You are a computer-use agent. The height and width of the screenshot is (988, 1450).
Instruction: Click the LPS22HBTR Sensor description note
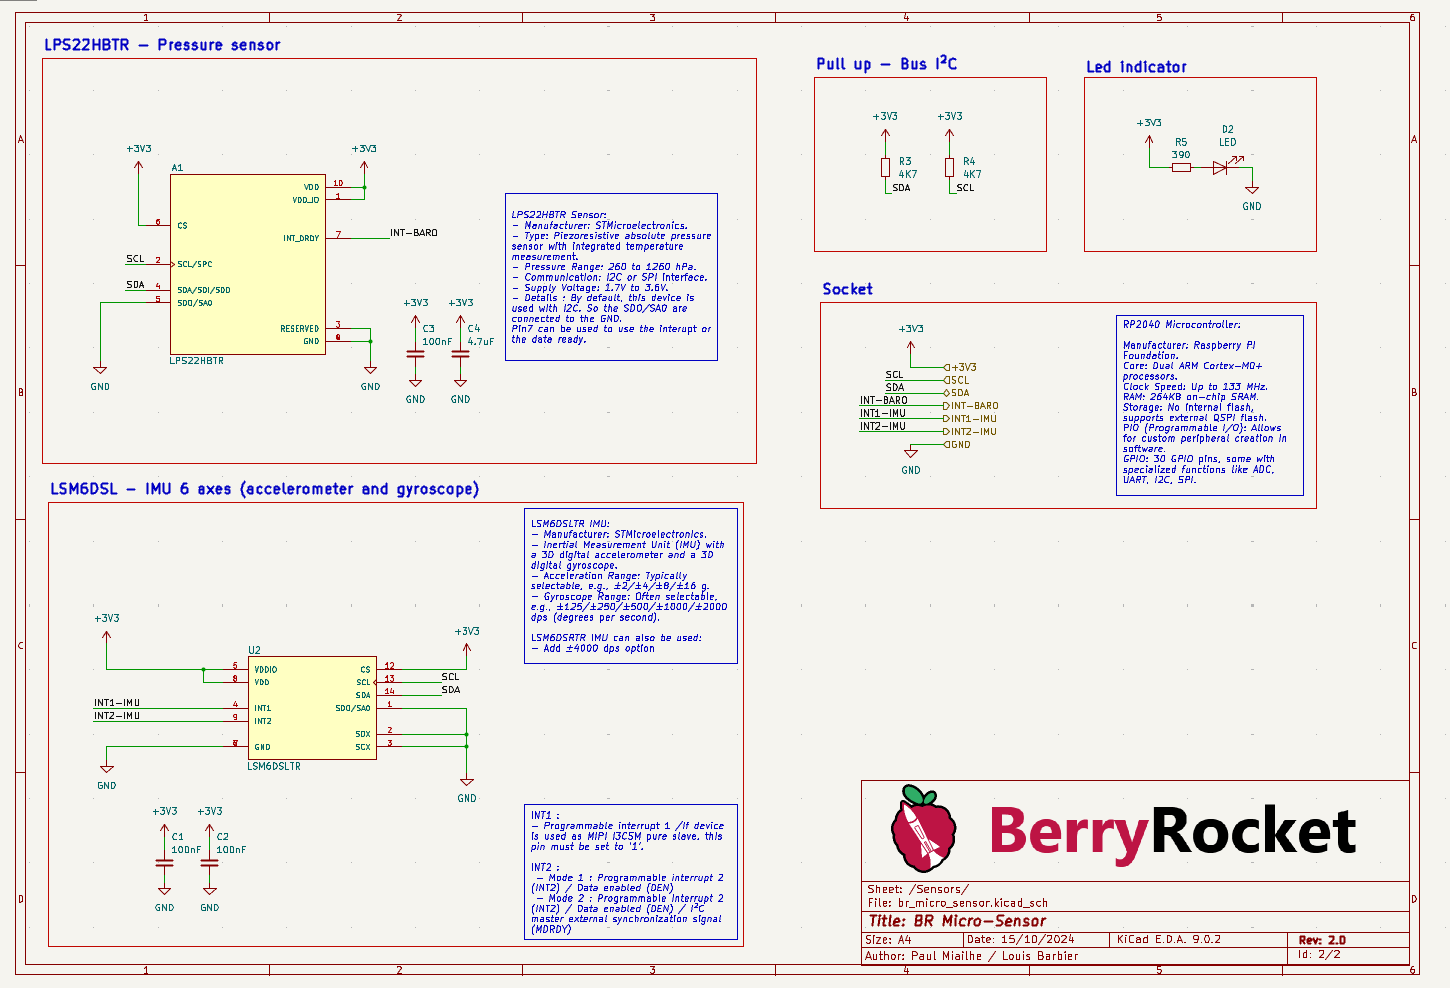[611, 277]
